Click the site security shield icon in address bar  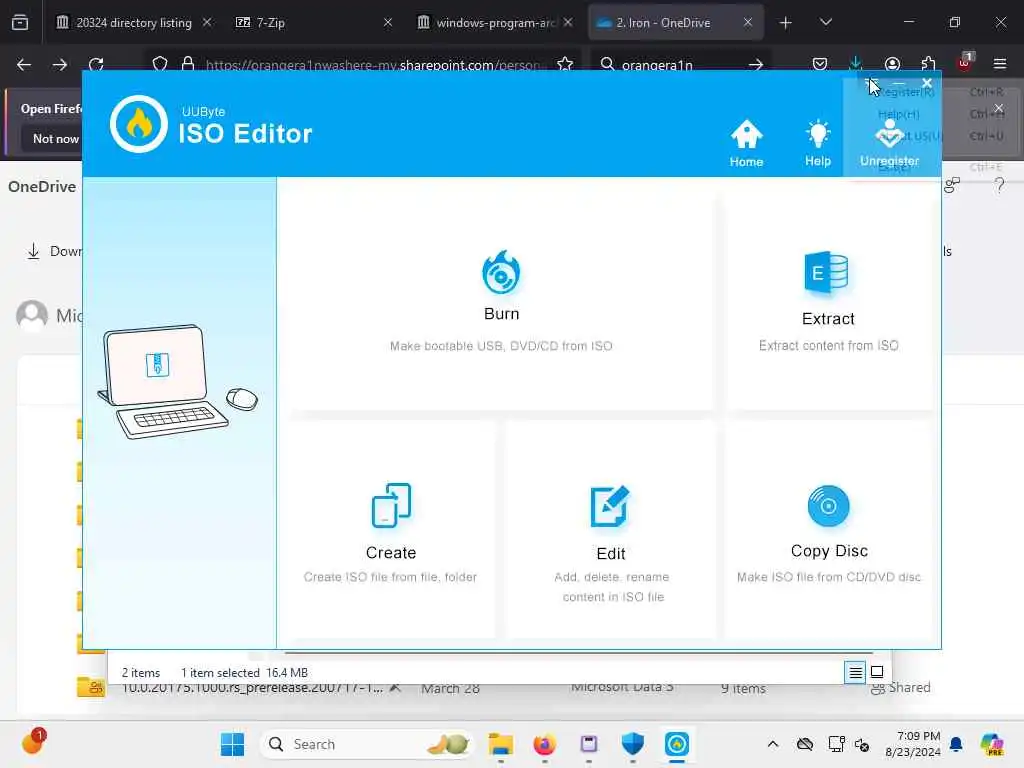[x=159, y=64]
